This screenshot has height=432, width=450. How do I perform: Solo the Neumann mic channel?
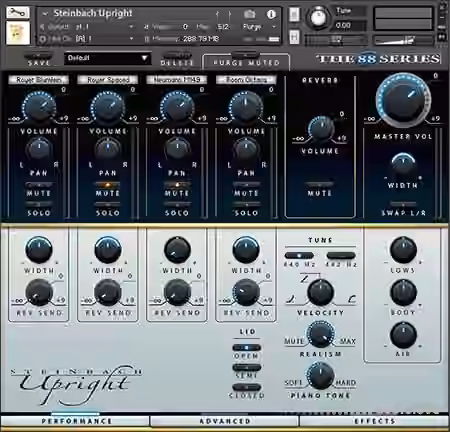(x=177, y=204)
